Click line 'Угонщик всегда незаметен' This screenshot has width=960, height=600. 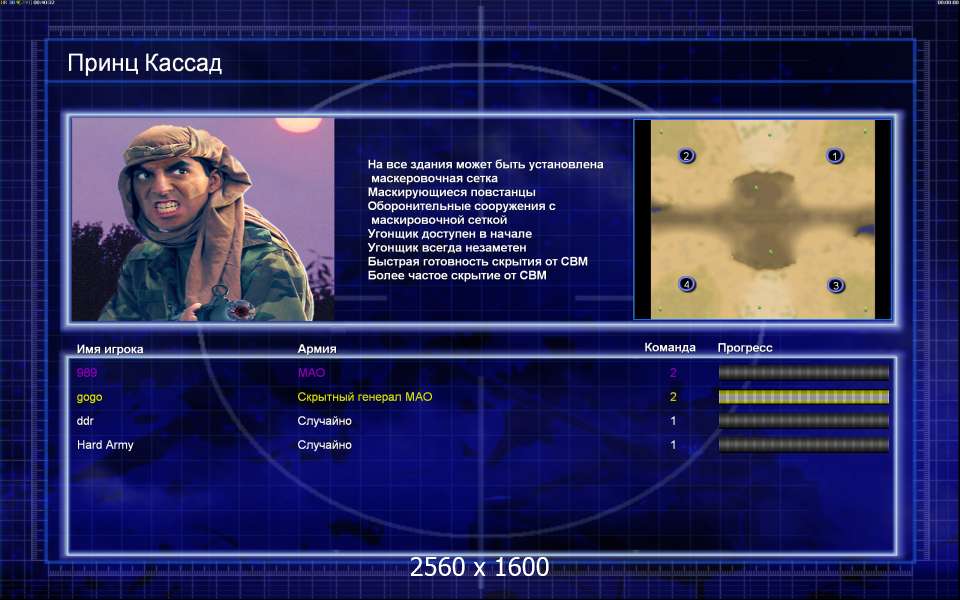447,247
